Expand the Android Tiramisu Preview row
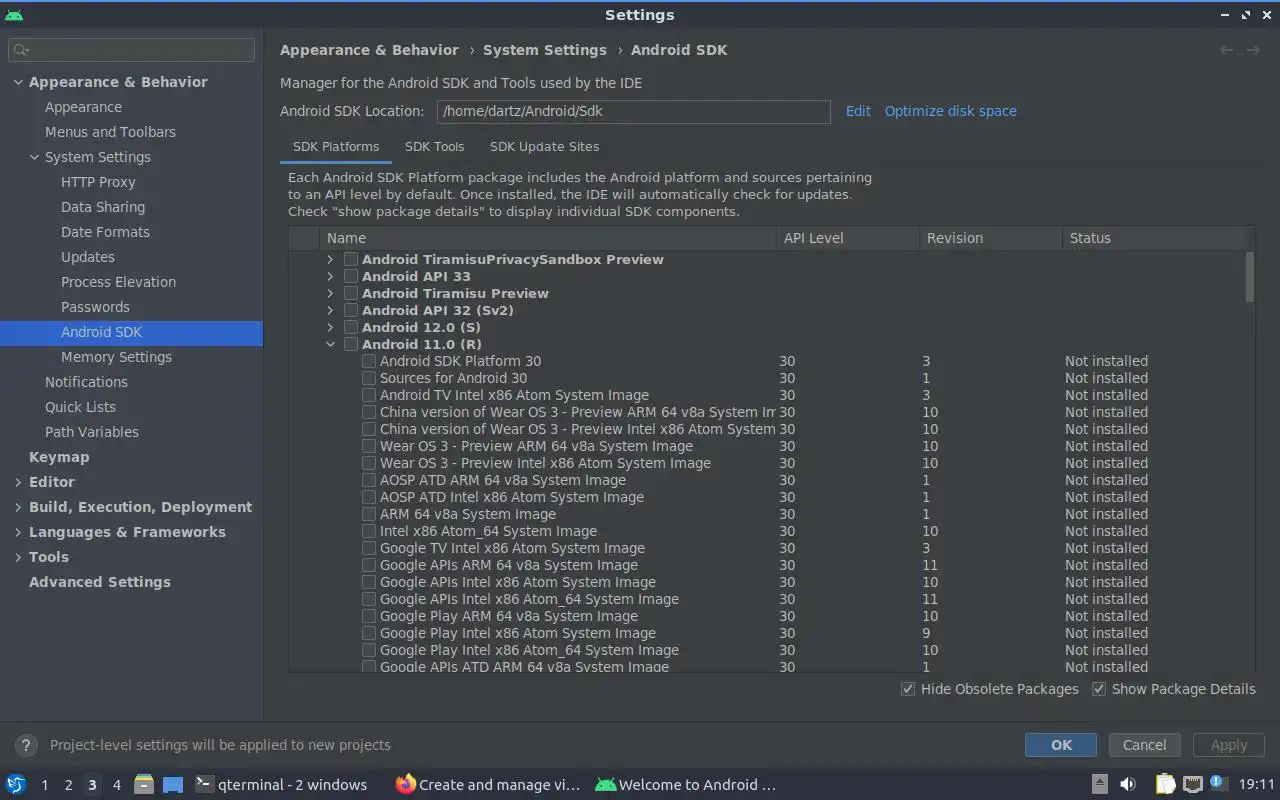Screen dimensions: 1280x800 click(330, 293)
